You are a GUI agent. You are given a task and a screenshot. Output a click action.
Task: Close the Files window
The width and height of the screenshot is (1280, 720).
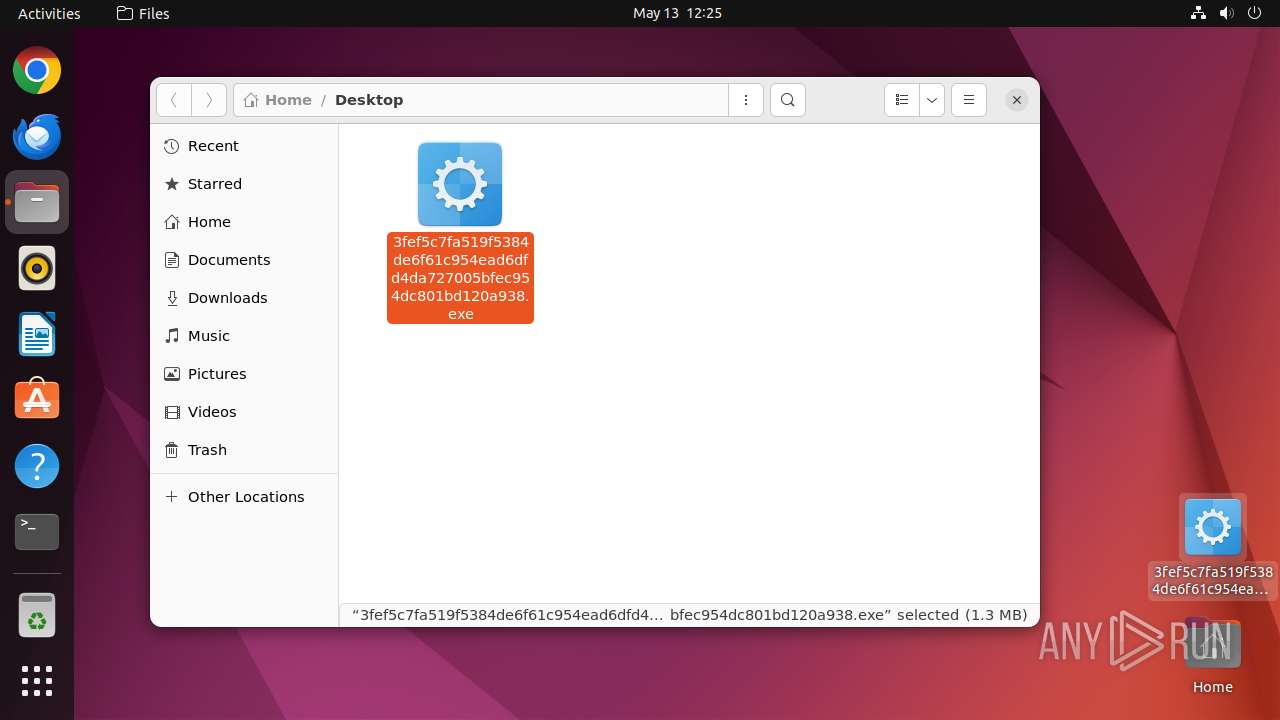point(1017,100)
